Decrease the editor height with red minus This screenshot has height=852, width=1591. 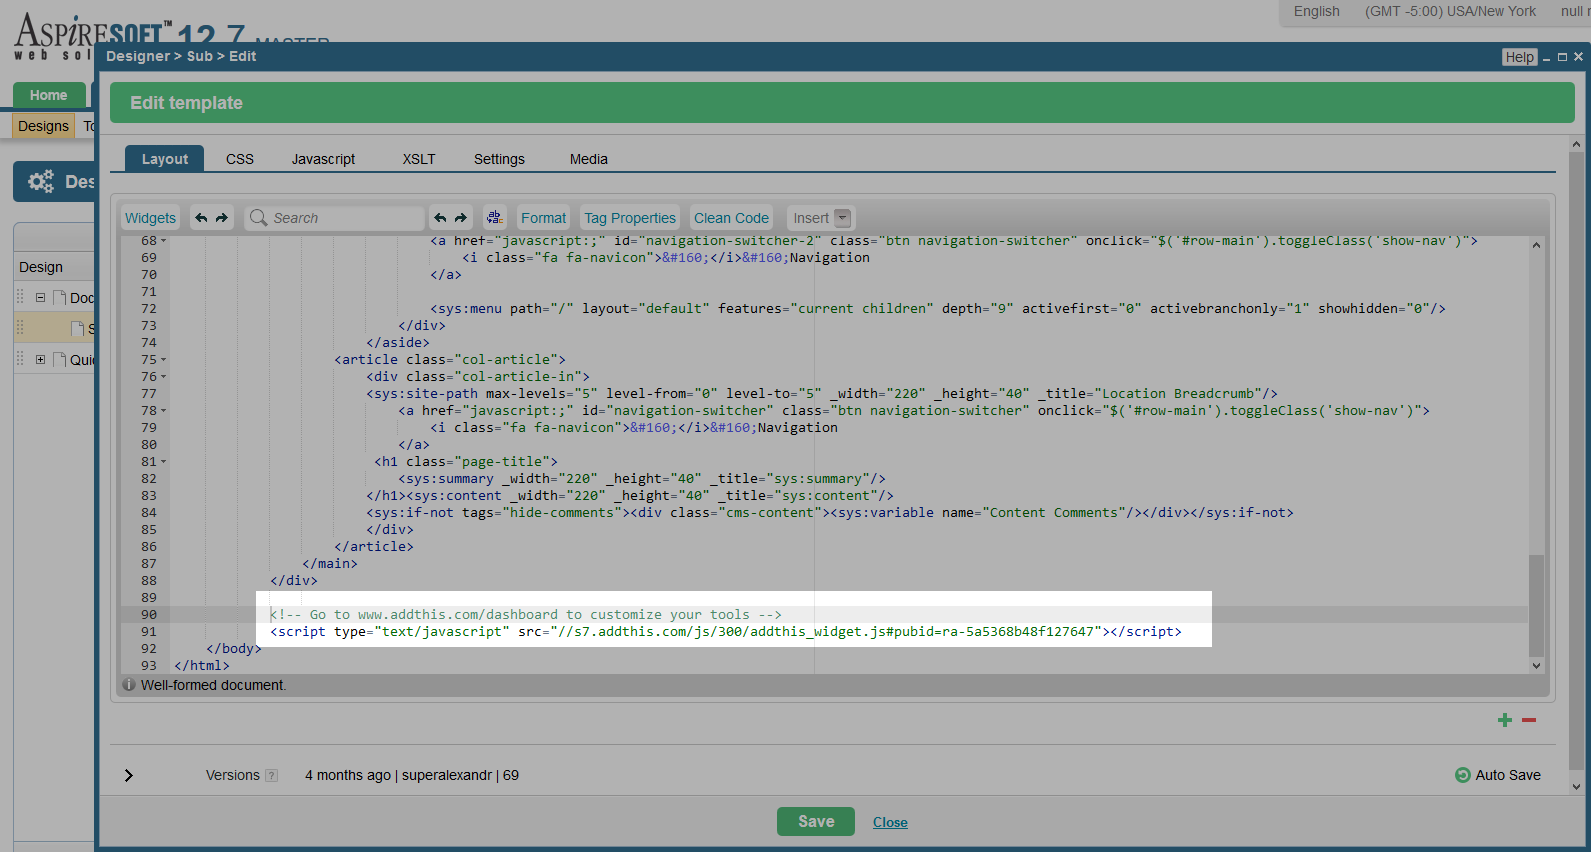pos(1529,720)
